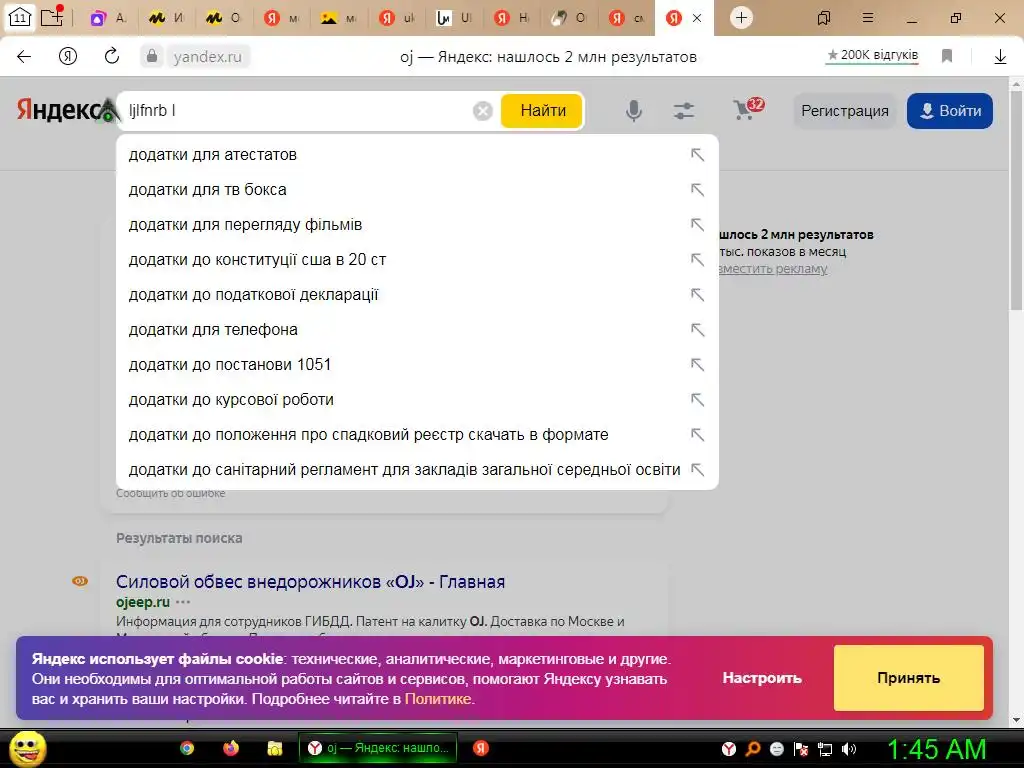Screen dimensions: 1024x768
Task: Click the red Yandex taskbar shortcut
Action: pyautogui.click(x=481, y=748)
